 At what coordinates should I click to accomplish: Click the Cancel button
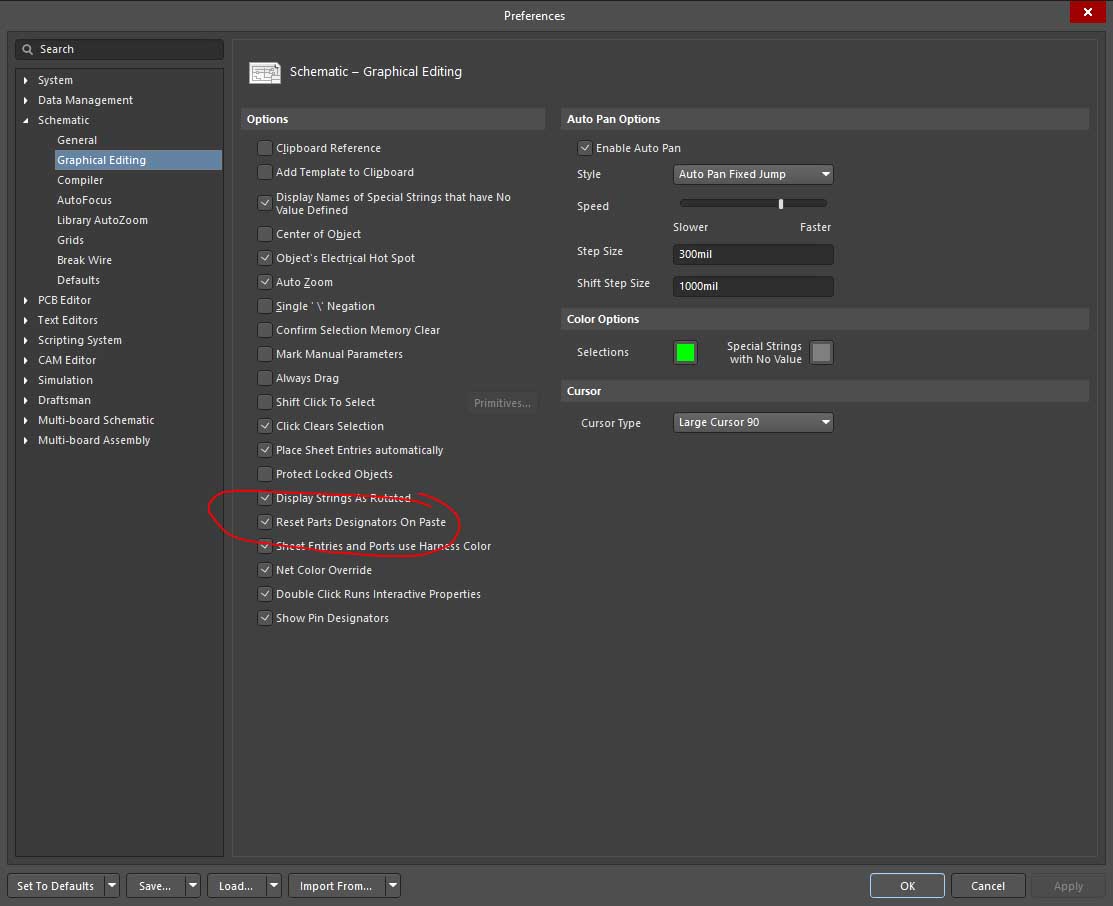[x=987, y=886]
